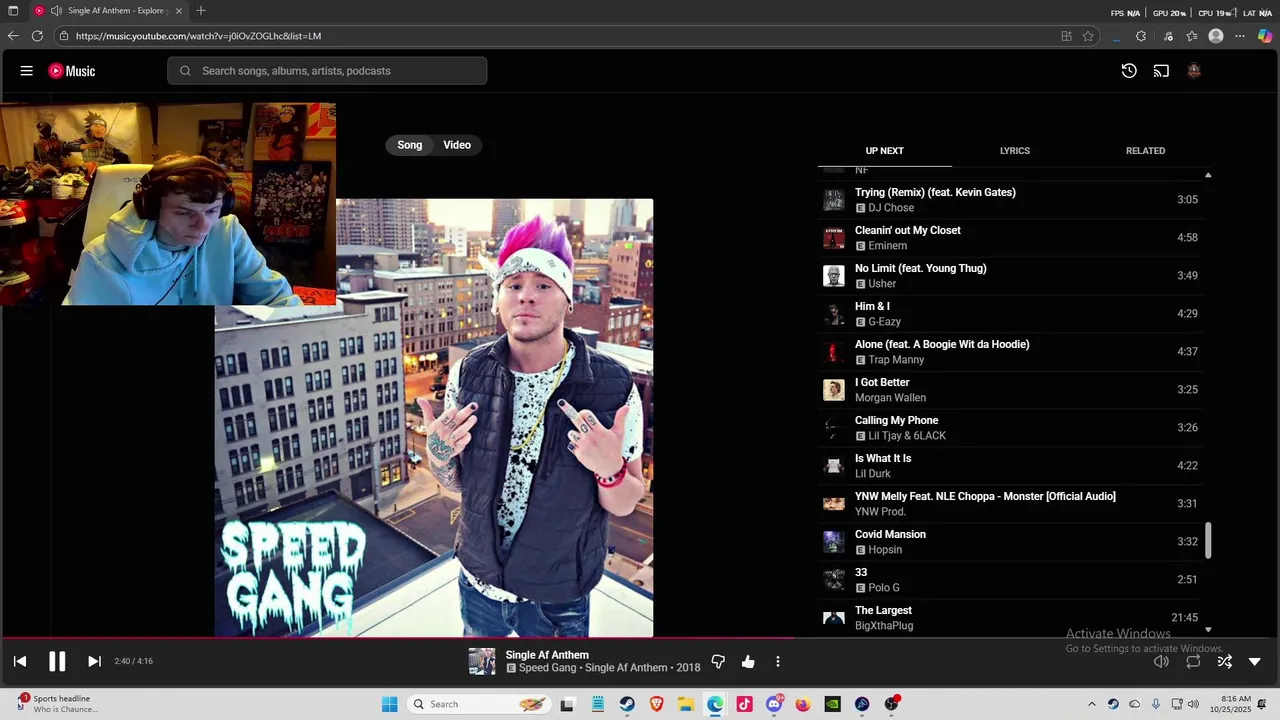Click the player bar song thumbnail
The height and width of the screenshot is (720, 1280).
pos(482,662)
